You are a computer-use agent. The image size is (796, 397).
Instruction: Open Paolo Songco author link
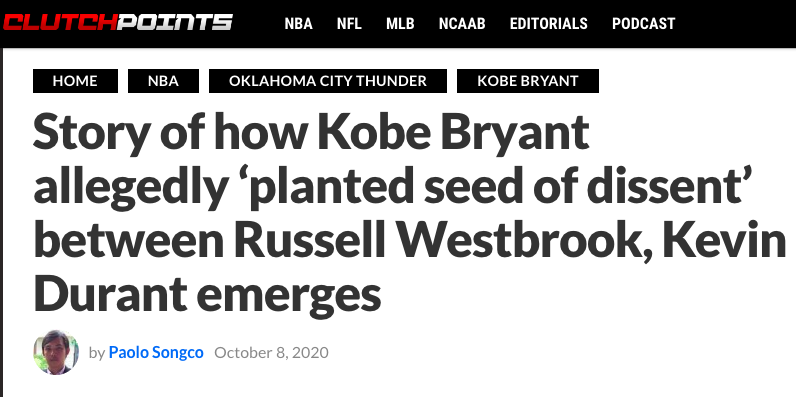click(x=156, y=352)
